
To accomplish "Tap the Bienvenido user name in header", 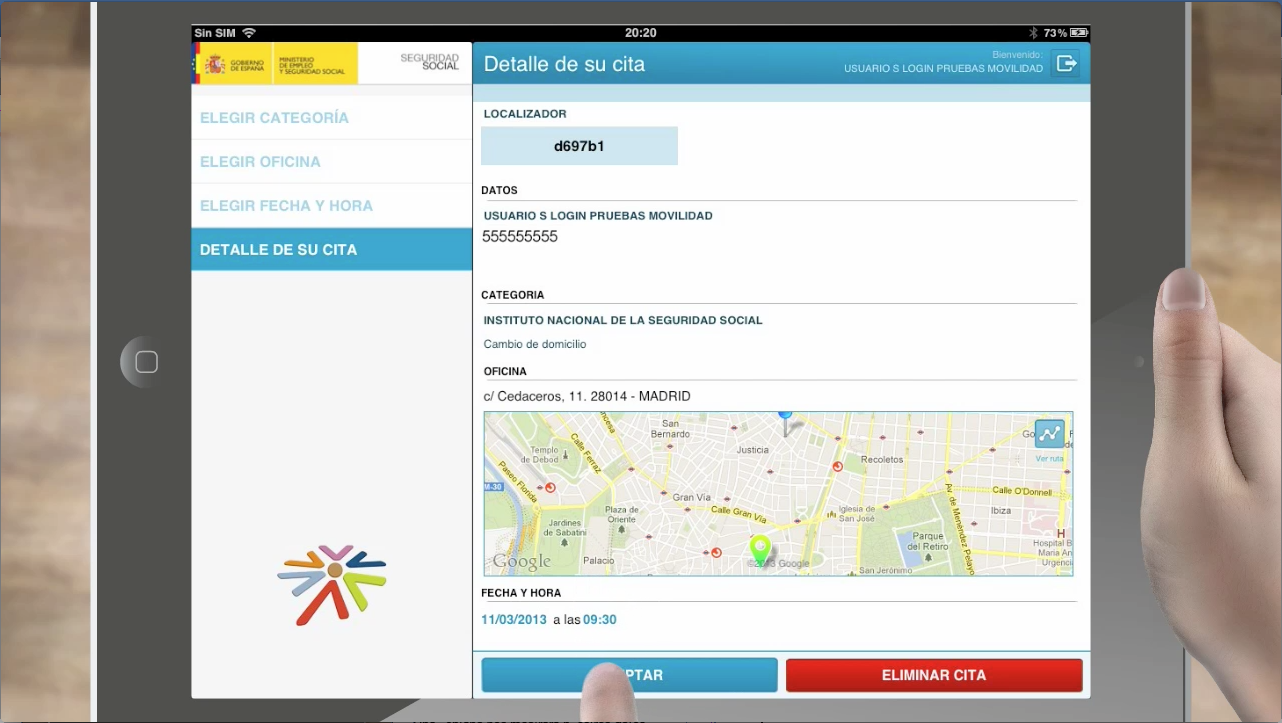I will (943, 69).
